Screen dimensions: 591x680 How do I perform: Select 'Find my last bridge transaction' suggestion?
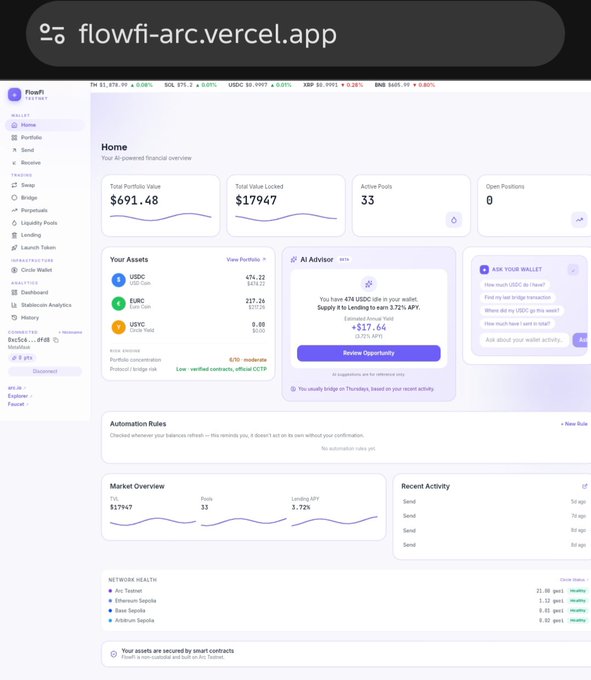tap(518, 298)
